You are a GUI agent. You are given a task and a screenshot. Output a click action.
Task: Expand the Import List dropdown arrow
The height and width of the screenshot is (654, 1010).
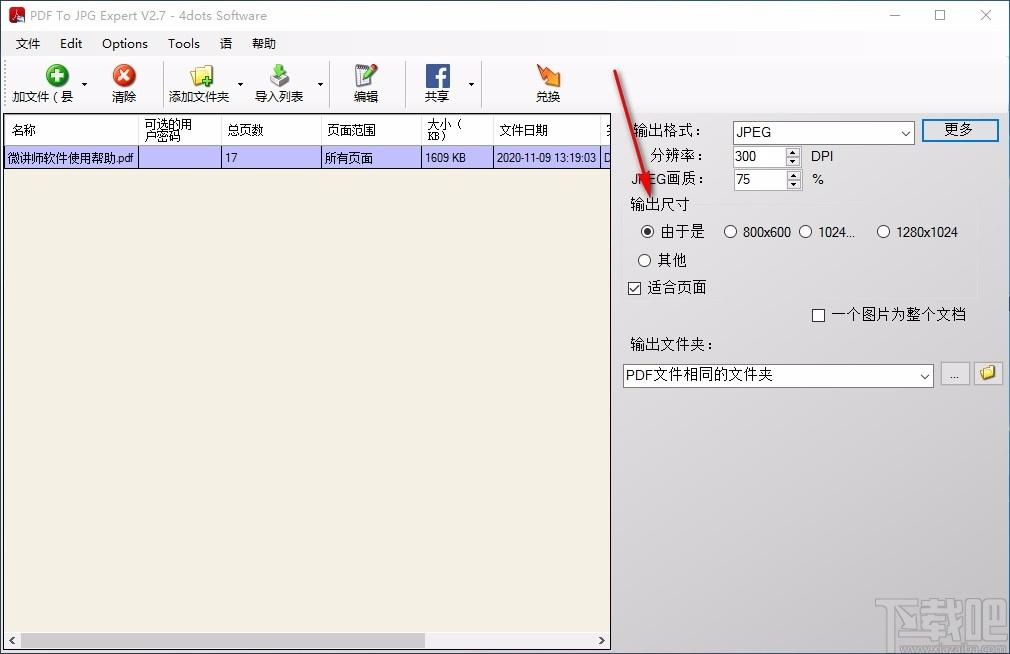[320, 84]
